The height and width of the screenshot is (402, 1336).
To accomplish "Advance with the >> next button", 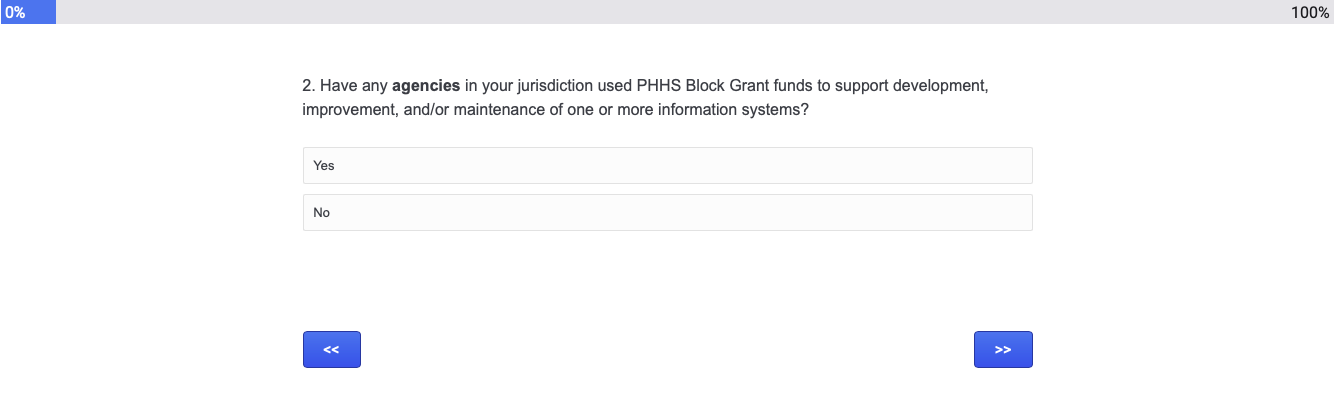I will [x=1003, y=350].
